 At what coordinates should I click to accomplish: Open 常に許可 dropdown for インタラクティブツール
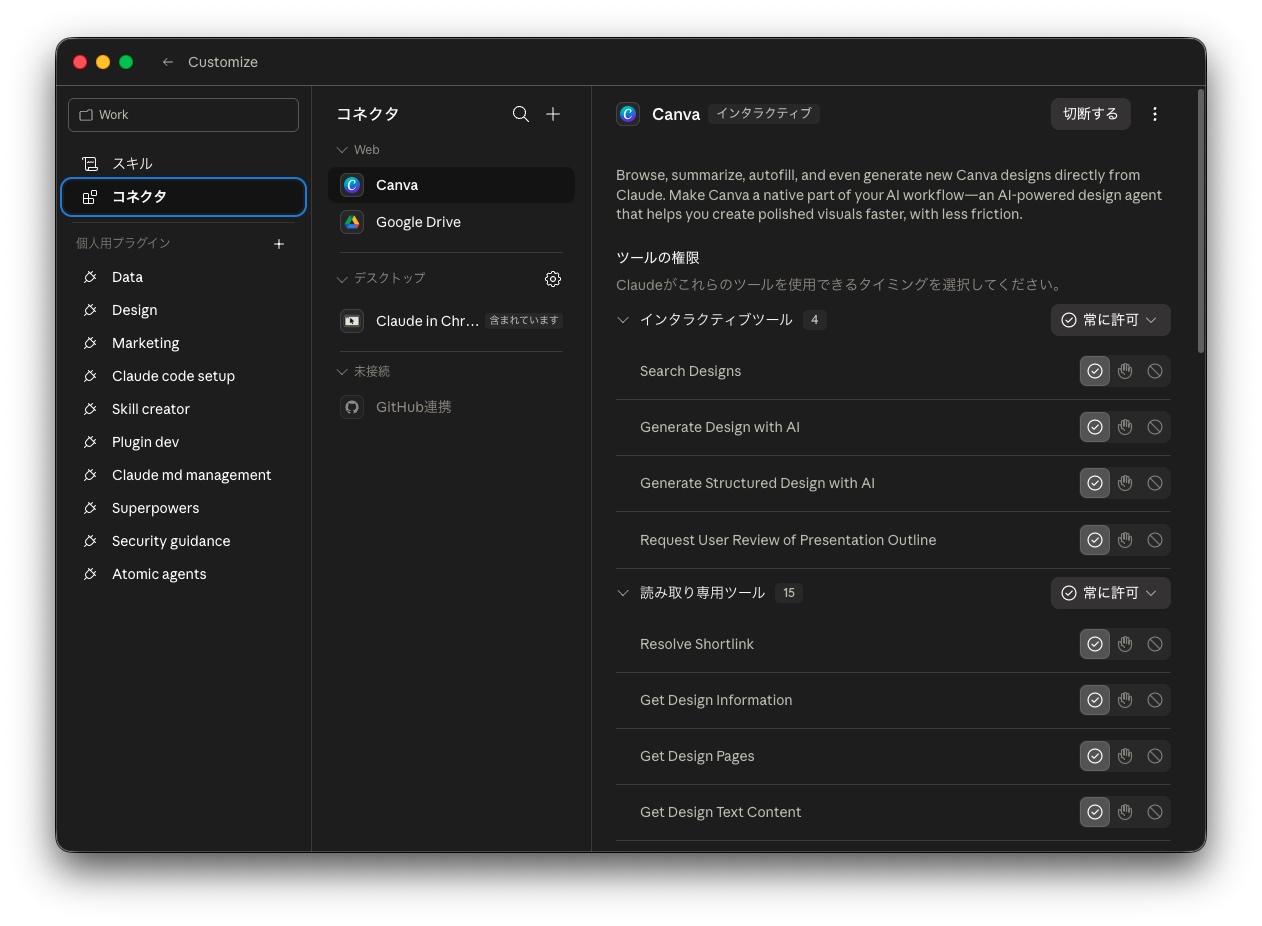pos(1110,320)
